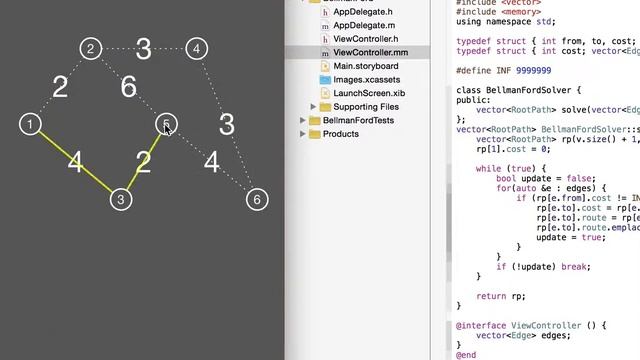Image resolution: width=640 pixels, height=360 pixels.
Task: Click the BellmanFordTests folder icon
Action: 315,120
